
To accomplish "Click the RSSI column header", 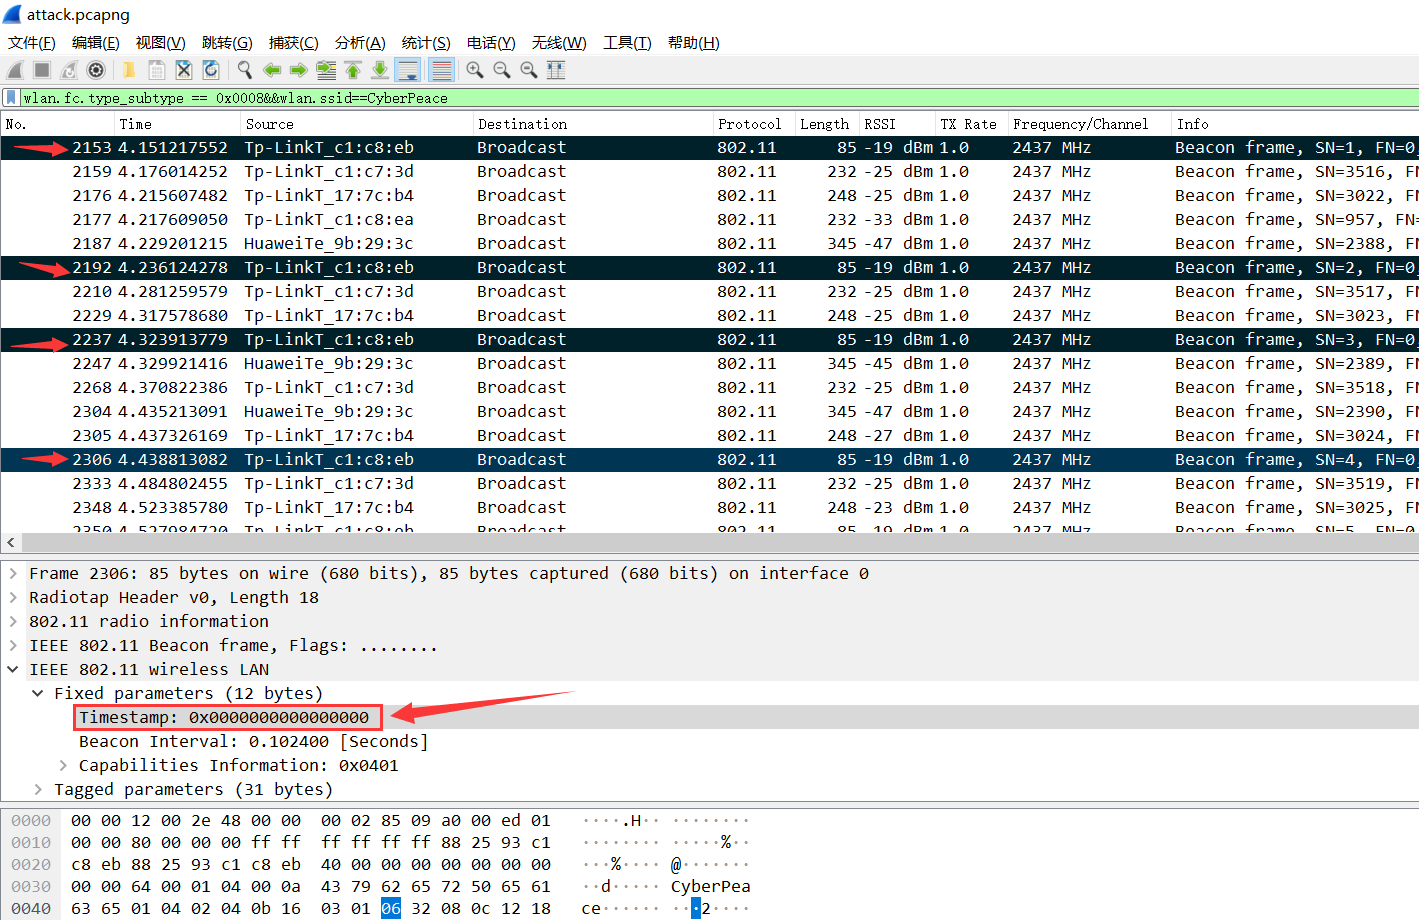I will pyautogui.click(x=880, y=124).
